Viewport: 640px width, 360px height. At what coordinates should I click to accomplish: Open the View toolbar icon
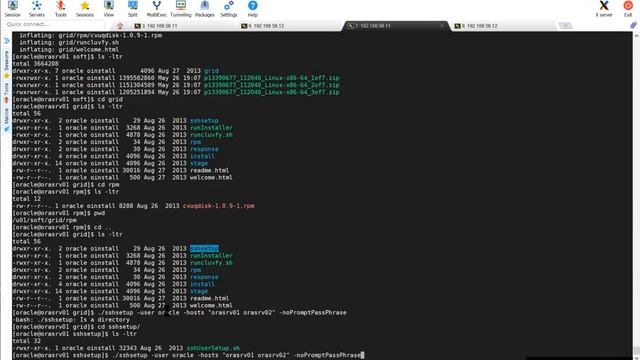[109, 9]
